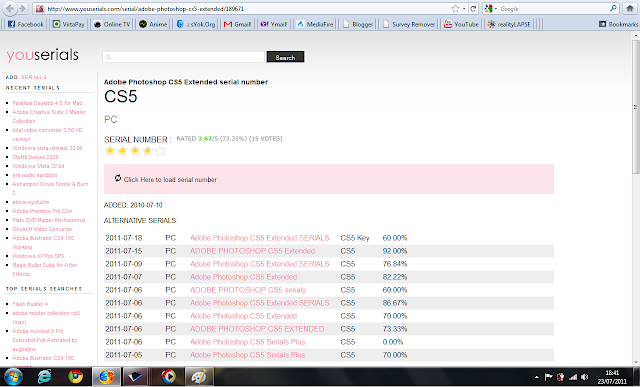The width and height of the screenshot is (640, 387).
Task: Open the Windows Start orb
Action: [x=13, y=376]
